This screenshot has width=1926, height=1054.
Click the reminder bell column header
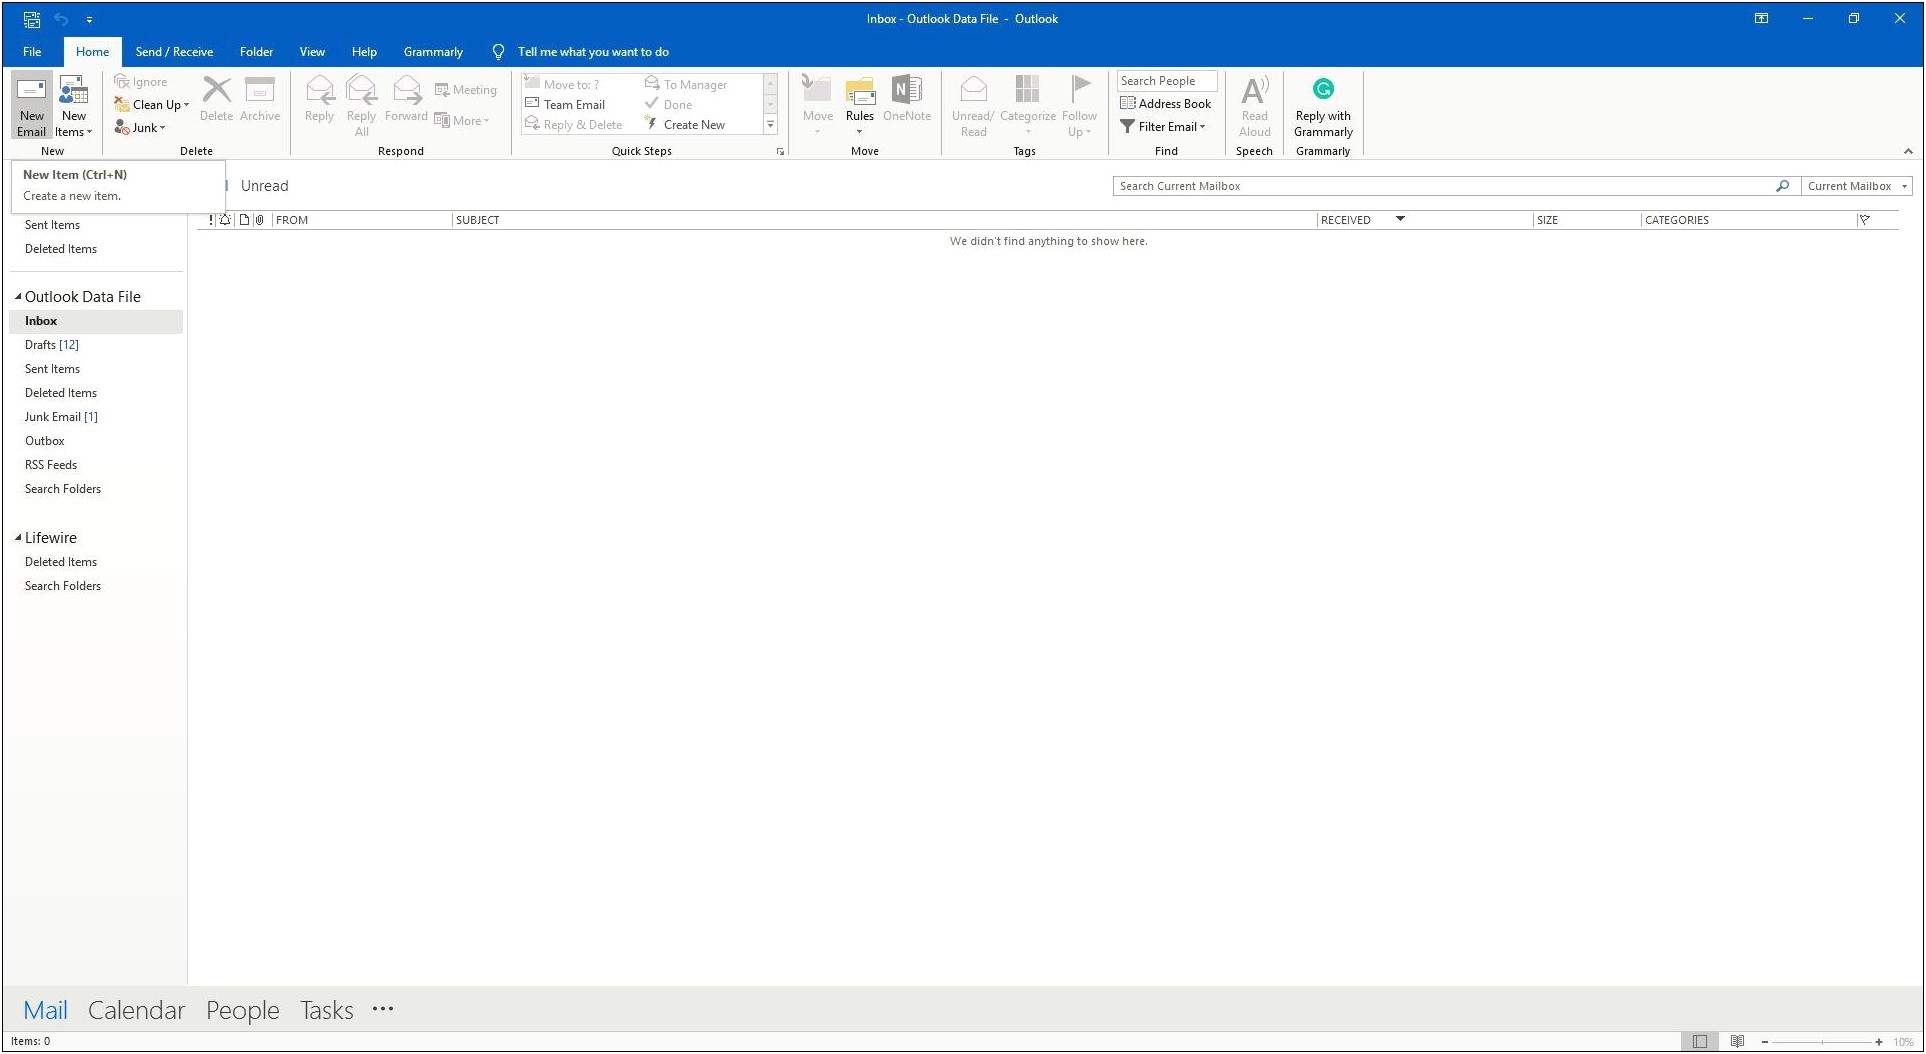tap(226, 220)
